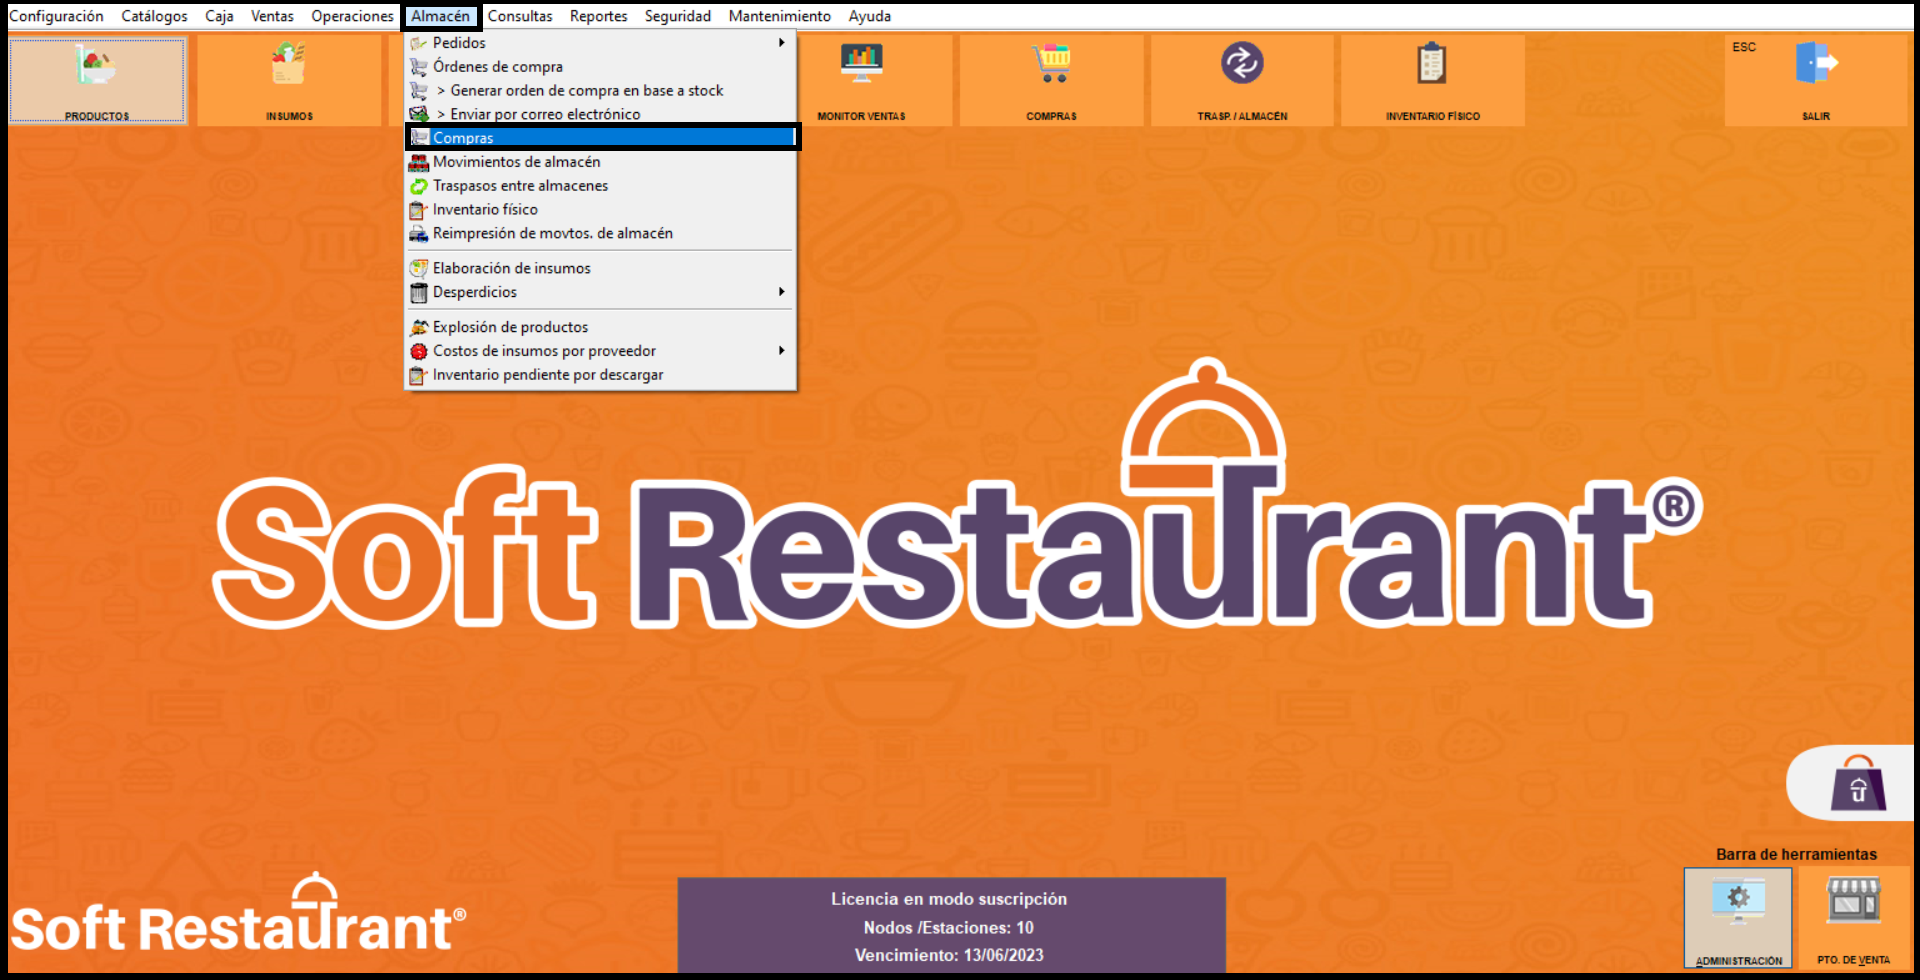Click the SALIR button label
This screenshot has height=980, width=1920.
(x=1816, y=116)
